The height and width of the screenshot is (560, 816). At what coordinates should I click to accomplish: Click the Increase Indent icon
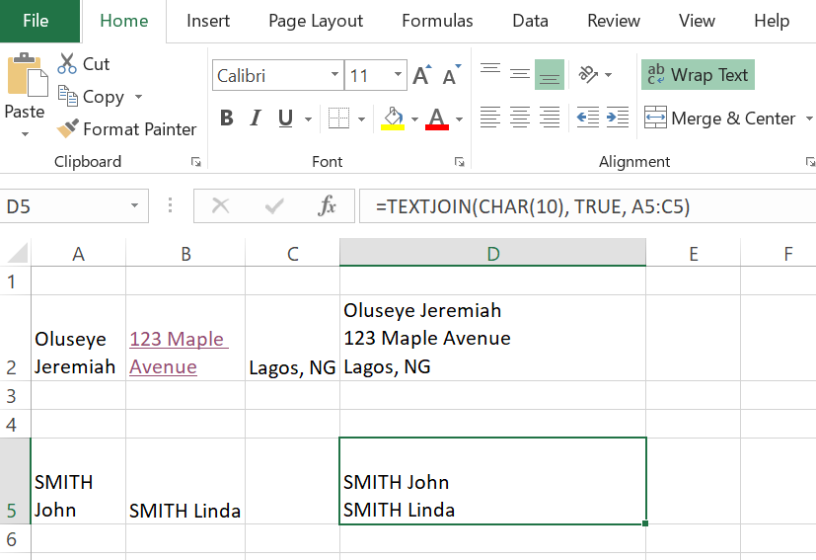[x=618, y=118]
